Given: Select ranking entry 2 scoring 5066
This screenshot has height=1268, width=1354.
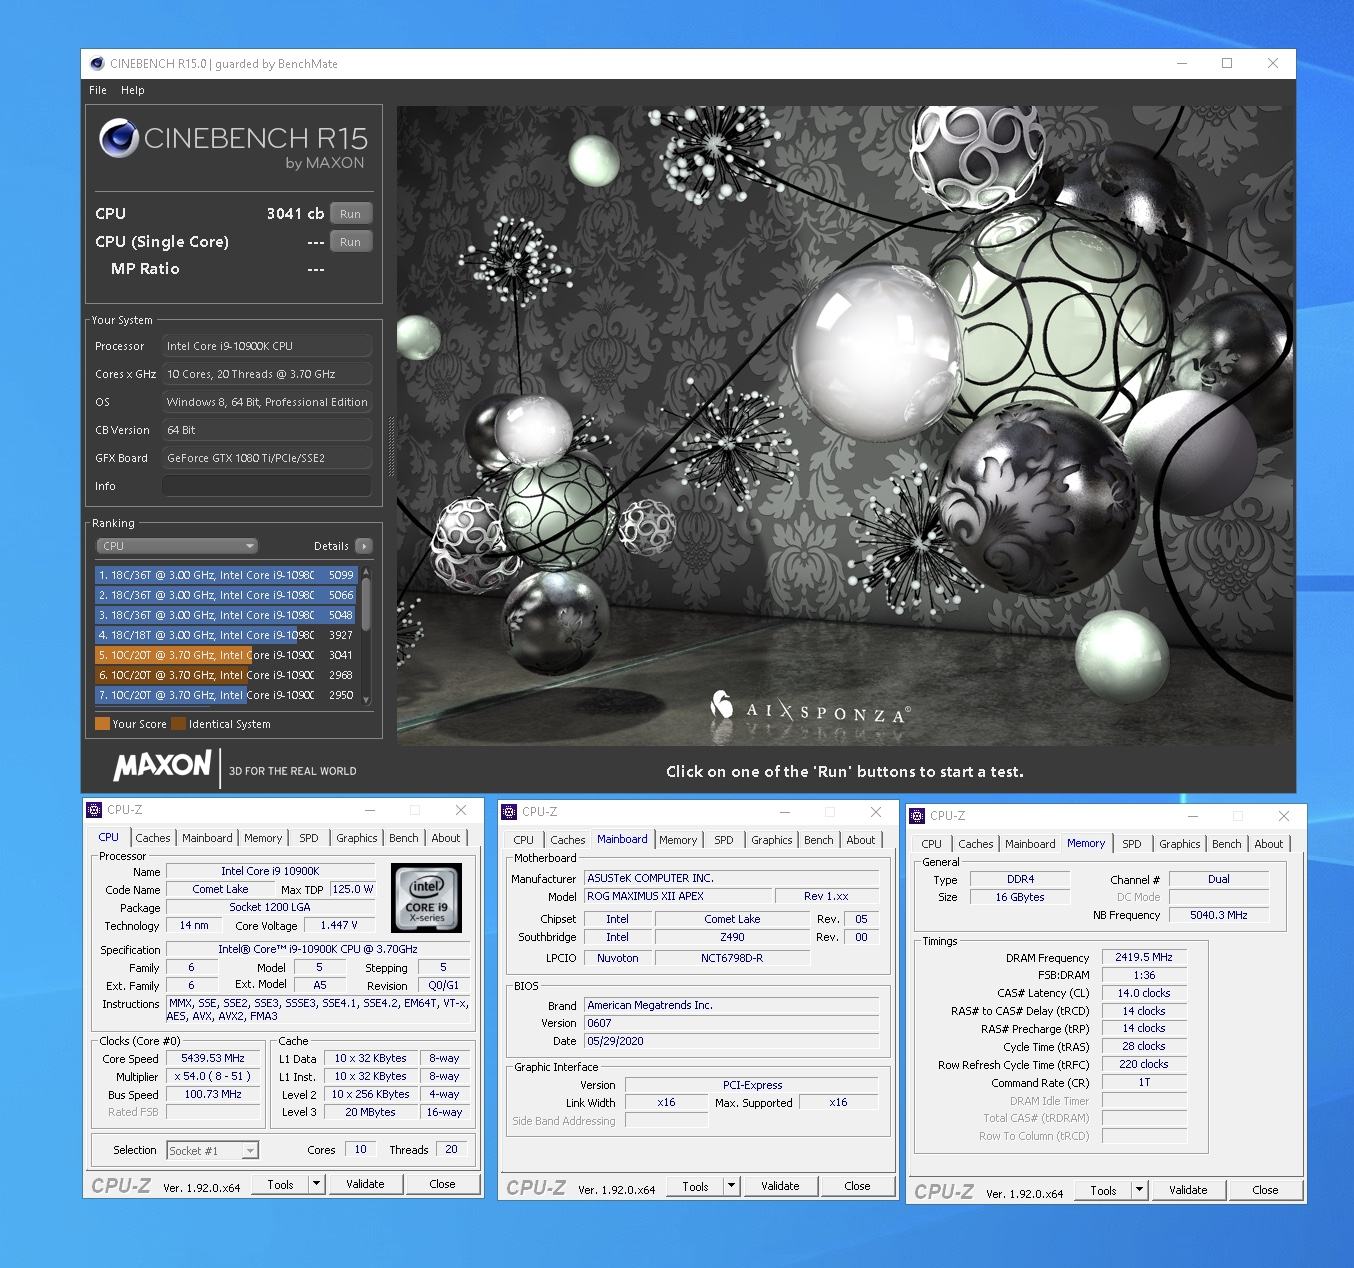Looking at the screenshot, I should pos(227,595).
